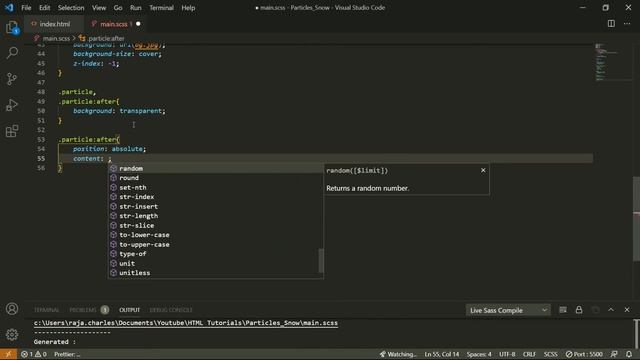This screenshot has width=640, height=360.
Task: Click main.scss in the breadcrumb
Action: pos(56,38)
